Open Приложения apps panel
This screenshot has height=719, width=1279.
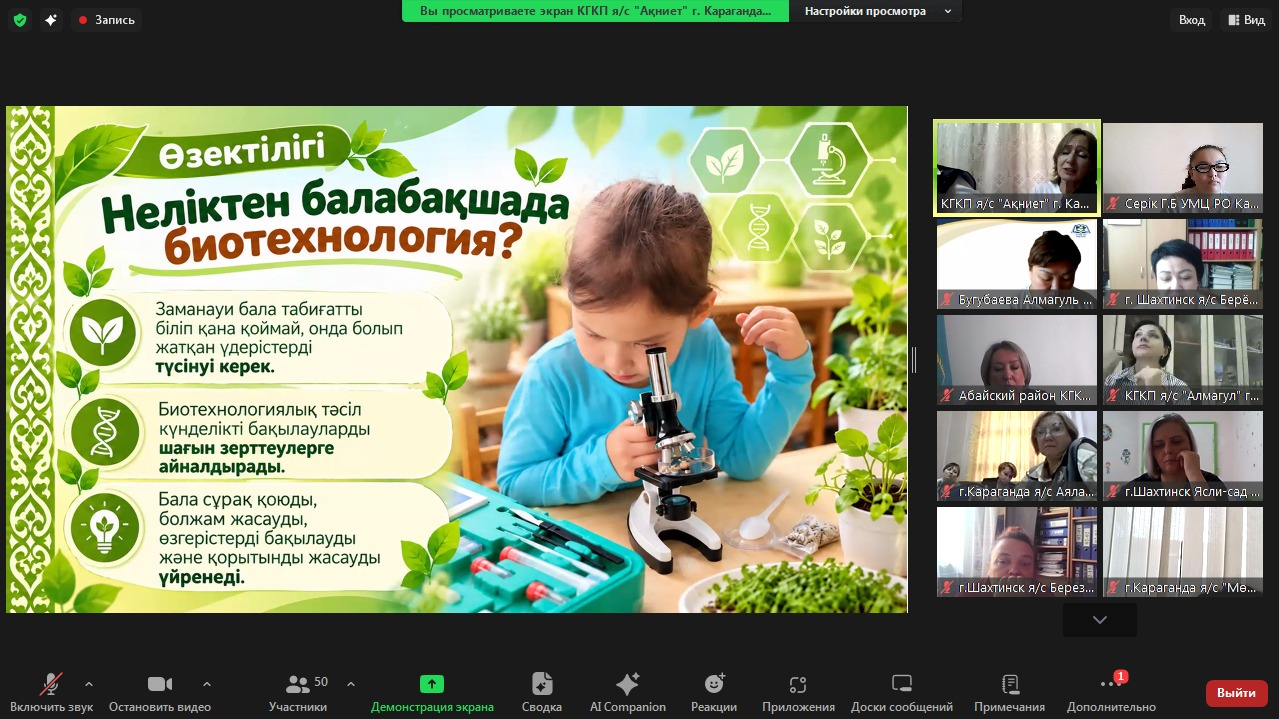(798, 692)
